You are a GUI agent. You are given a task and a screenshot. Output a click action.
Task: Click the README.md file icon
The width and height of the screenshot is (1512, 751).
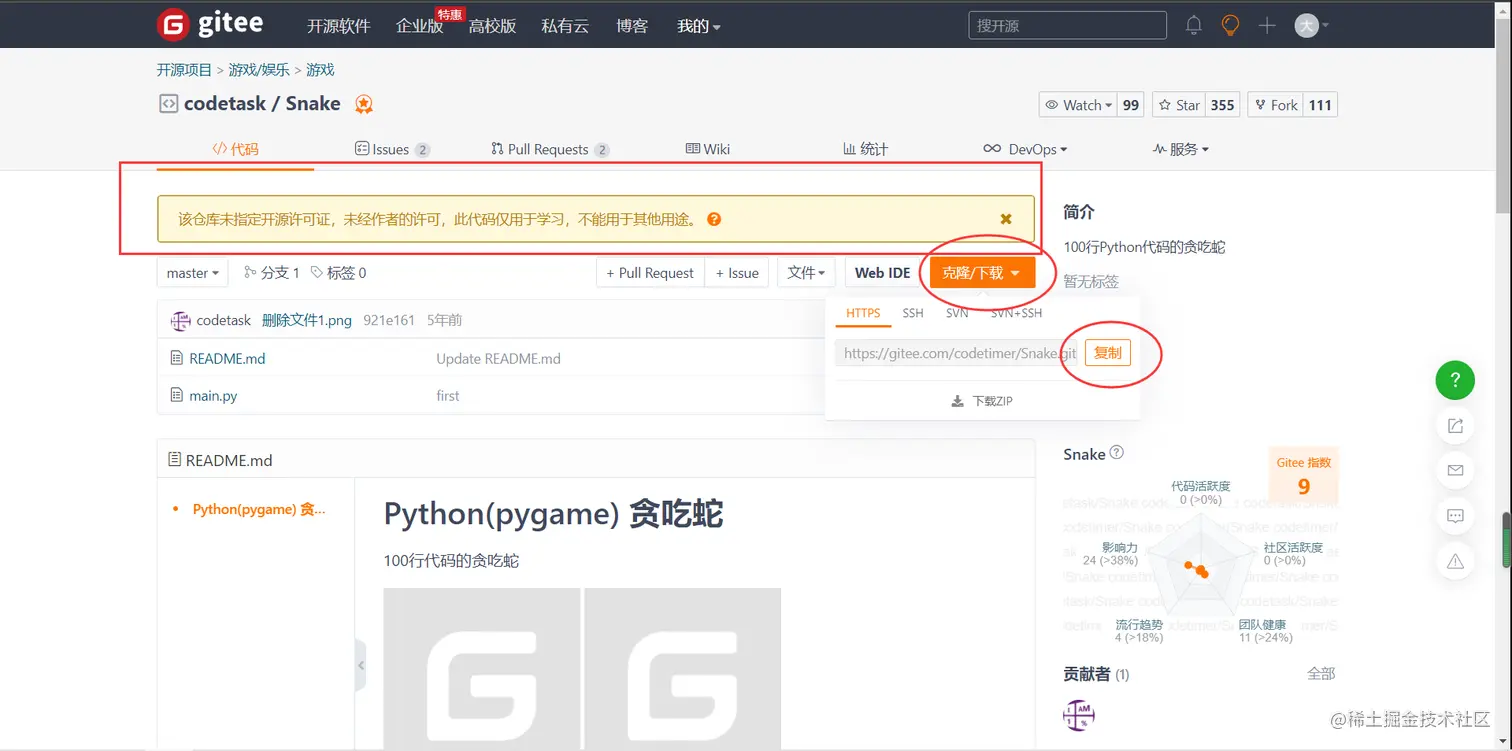pyautogui.click(x=177, y=358)
